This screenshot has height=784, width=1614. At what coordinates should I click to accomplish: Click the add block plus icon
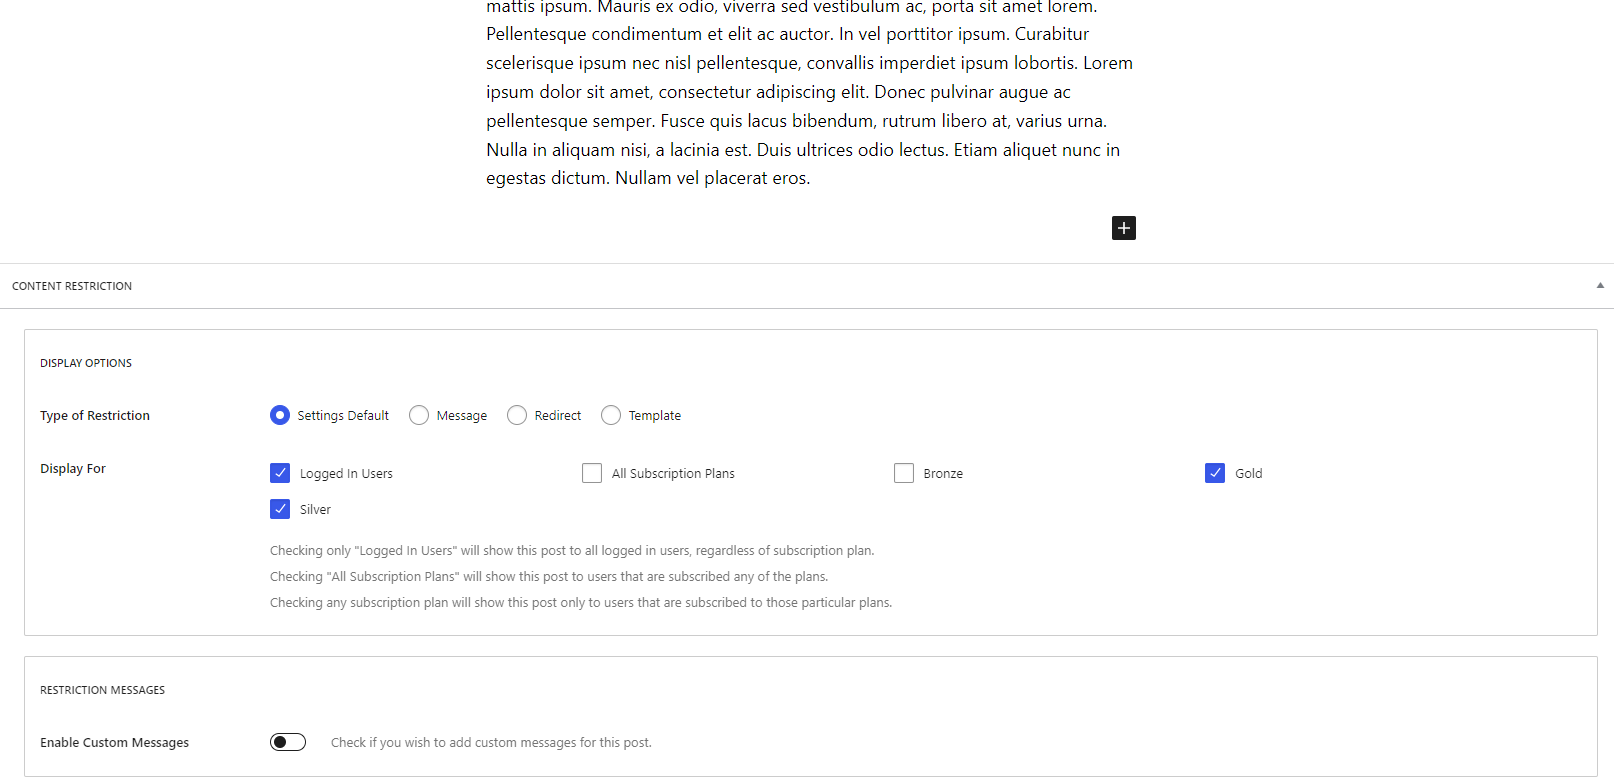click(x=1124, y=228)
